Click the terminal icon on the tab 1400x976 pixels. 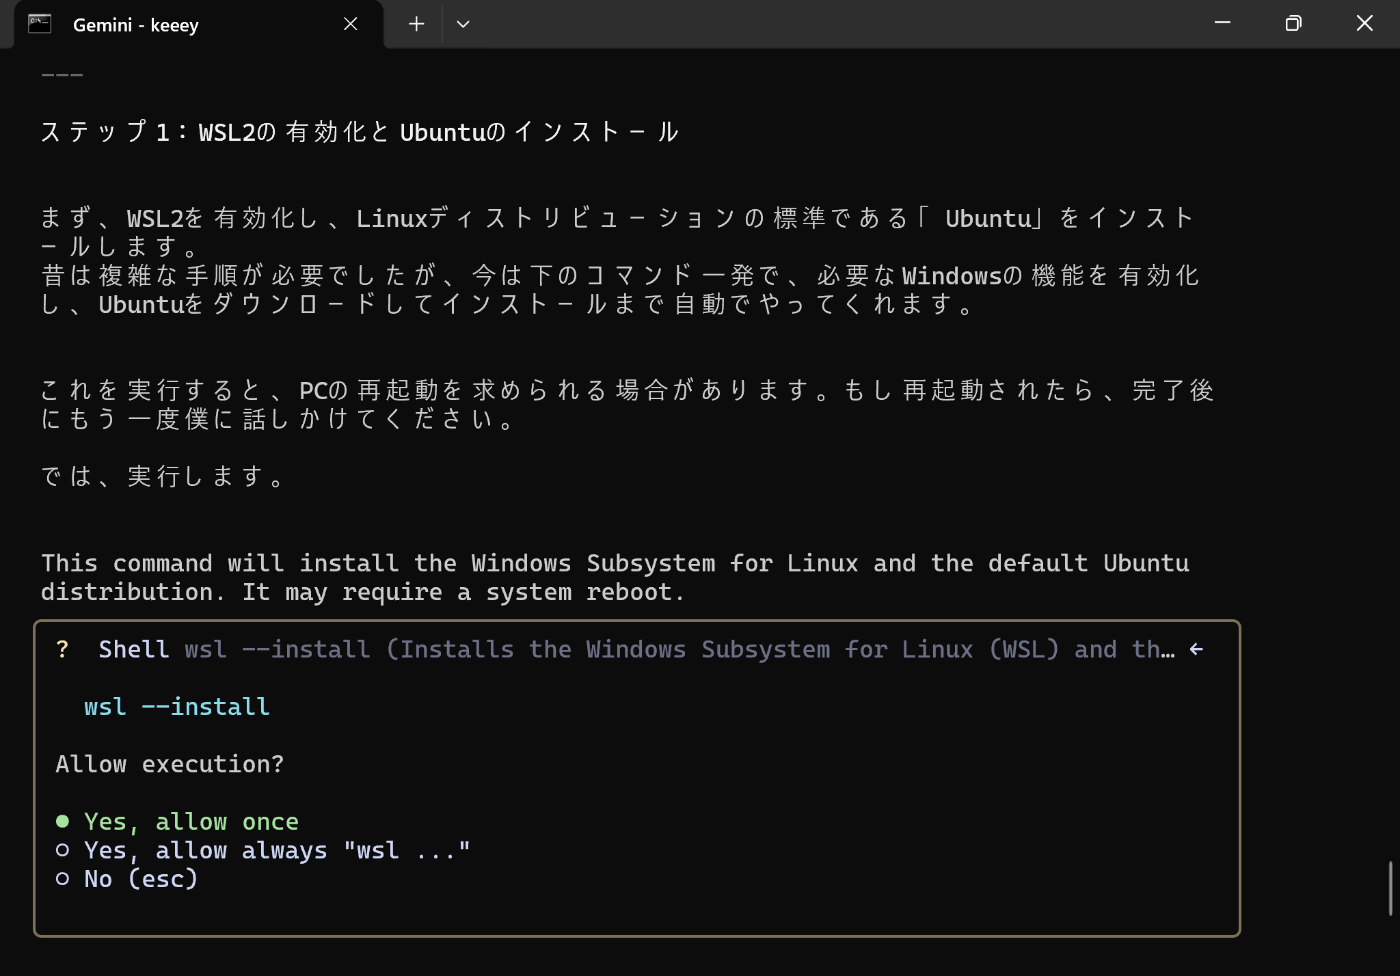(x=40, y=24)
